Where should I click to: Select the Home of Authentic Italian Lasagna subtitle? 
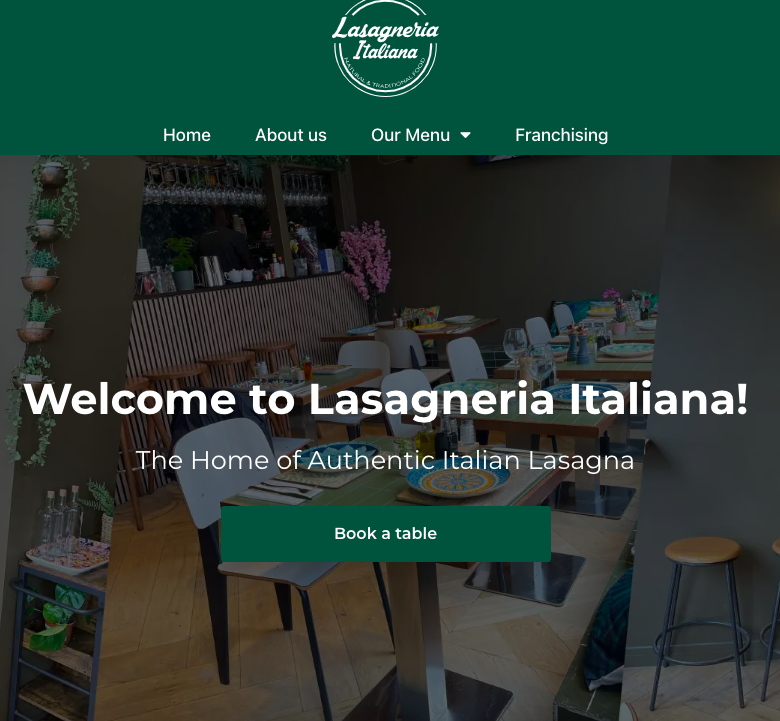pos(385,460)
